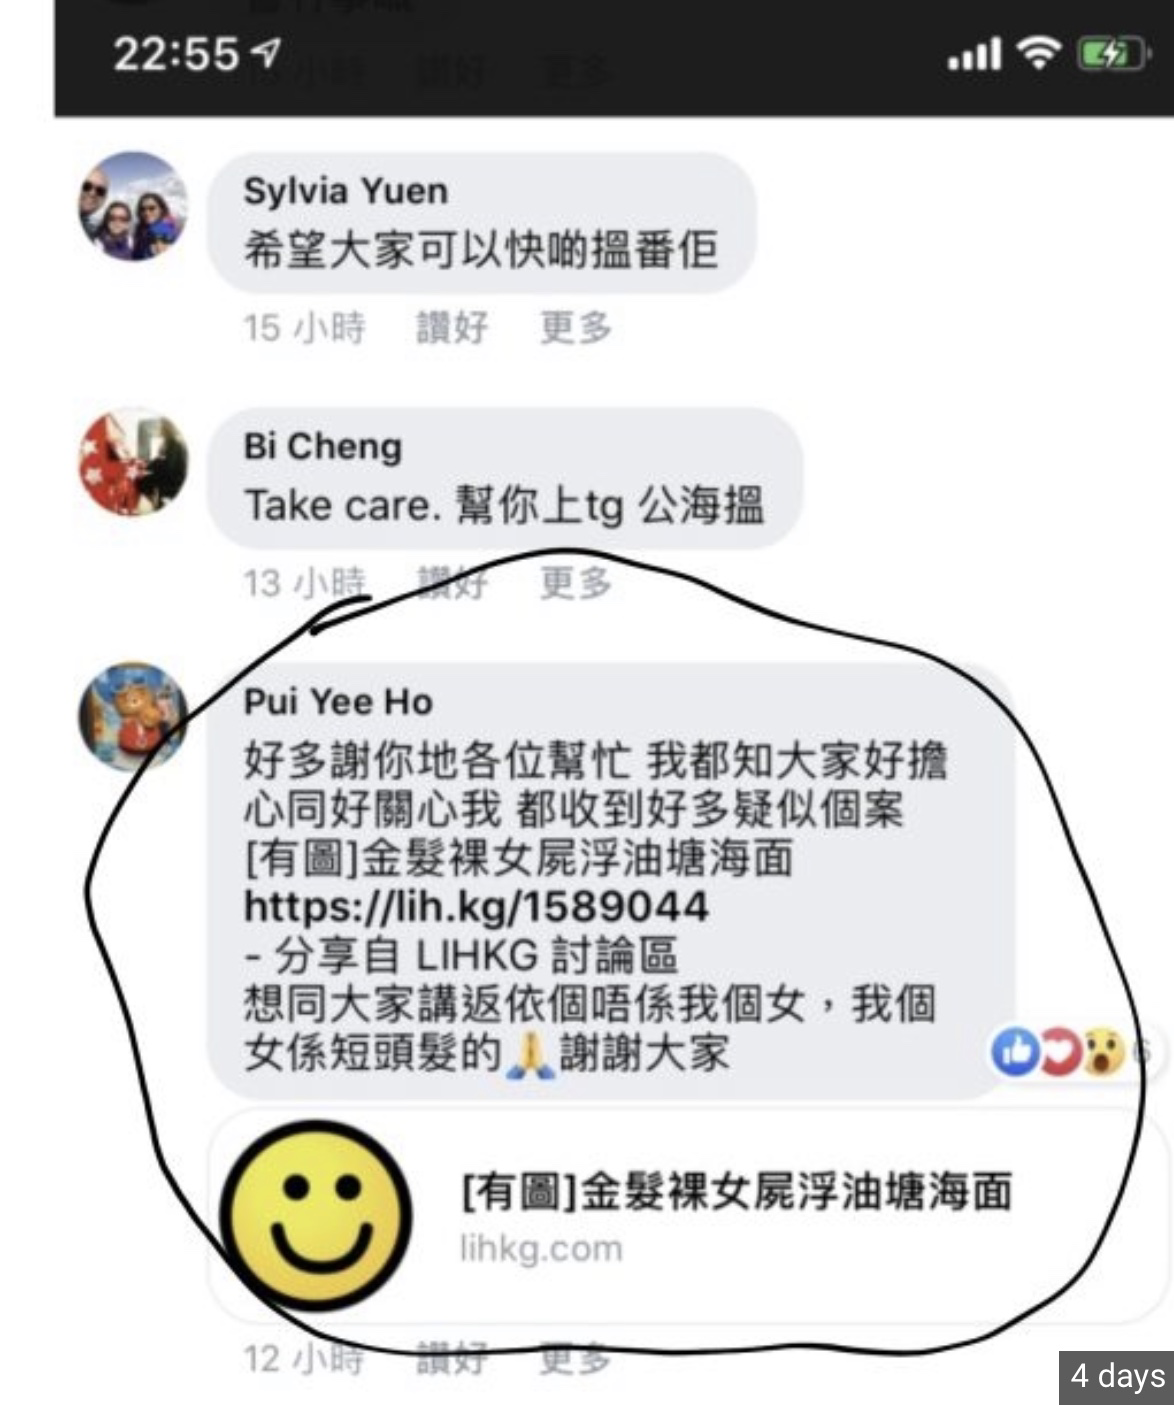Open 更多 options under Bi Cheng's comment

point(575,582)
